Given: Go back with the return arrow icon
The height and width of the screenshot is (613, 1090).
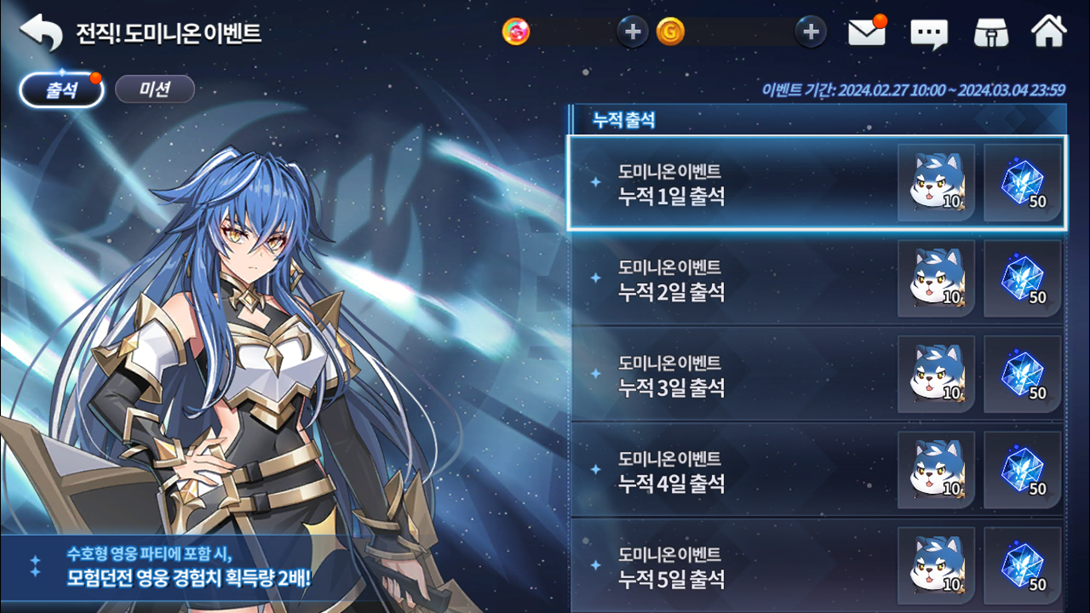Looking at the screenshot, I should click(41, 31).
